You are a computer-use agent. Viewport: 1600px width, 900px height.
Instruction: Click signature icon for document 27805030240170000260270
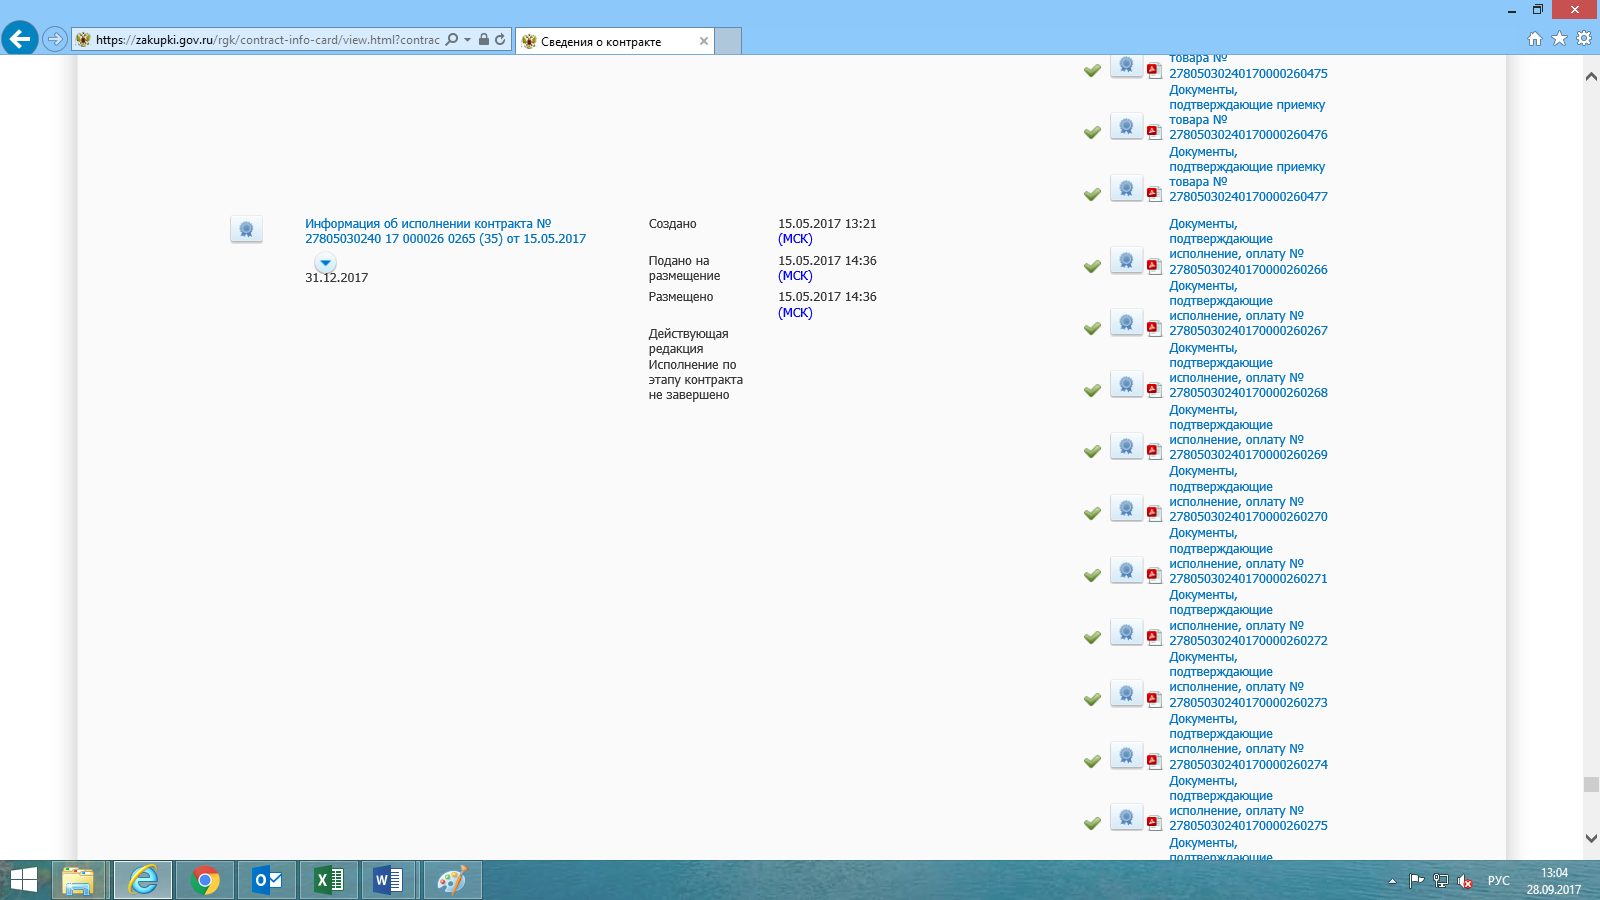(1126, 509)
